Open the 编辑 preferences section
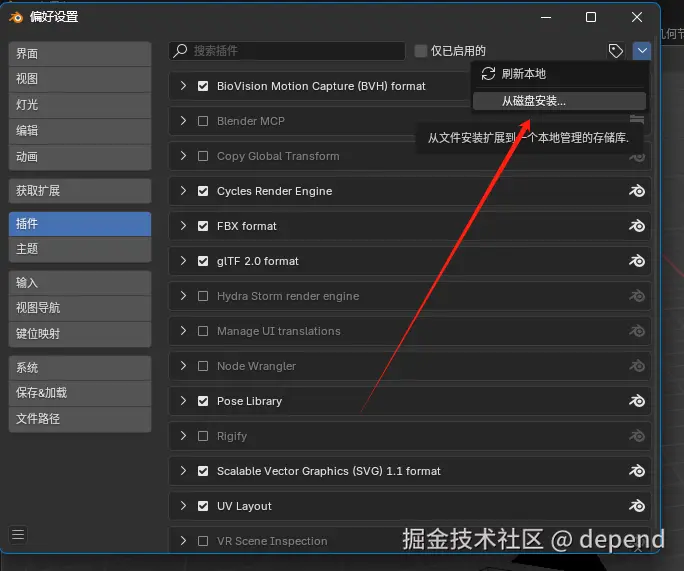Image resolution: width=684 pixels, height=571 pixels. [80, 130]
